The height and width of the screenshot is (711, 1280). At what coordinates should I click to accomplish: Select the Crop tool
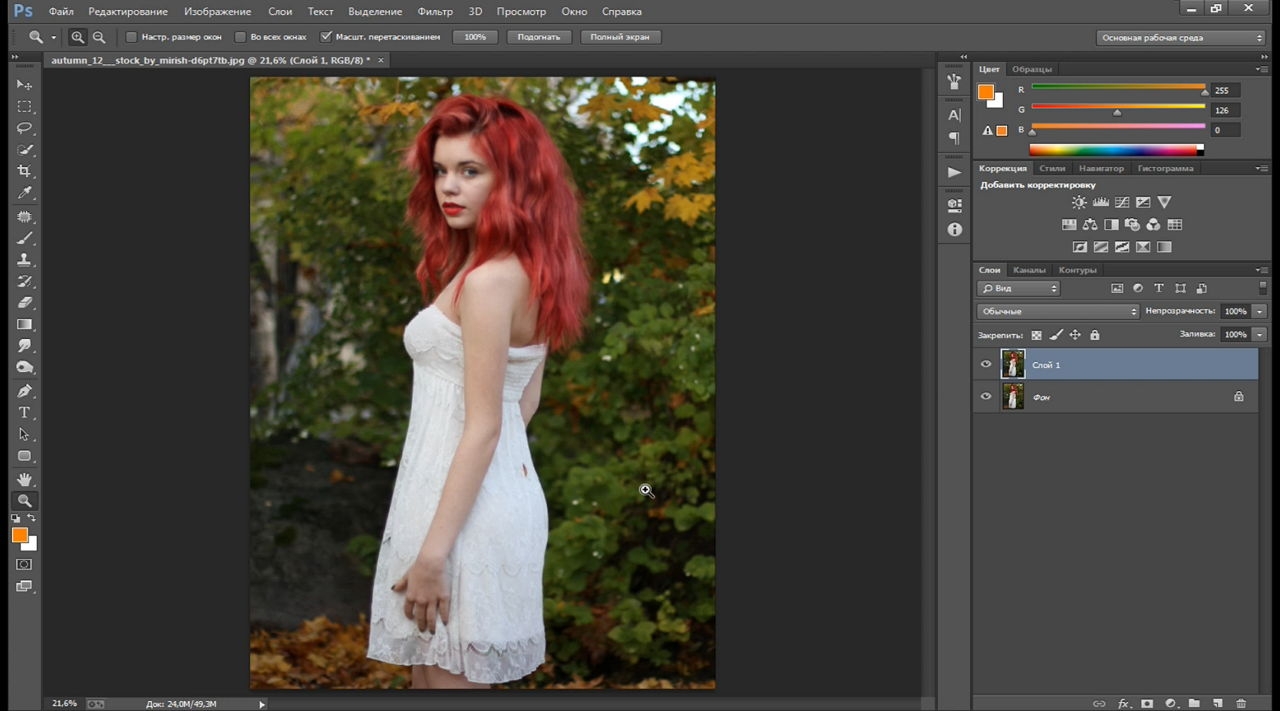[x=25, y=172]
